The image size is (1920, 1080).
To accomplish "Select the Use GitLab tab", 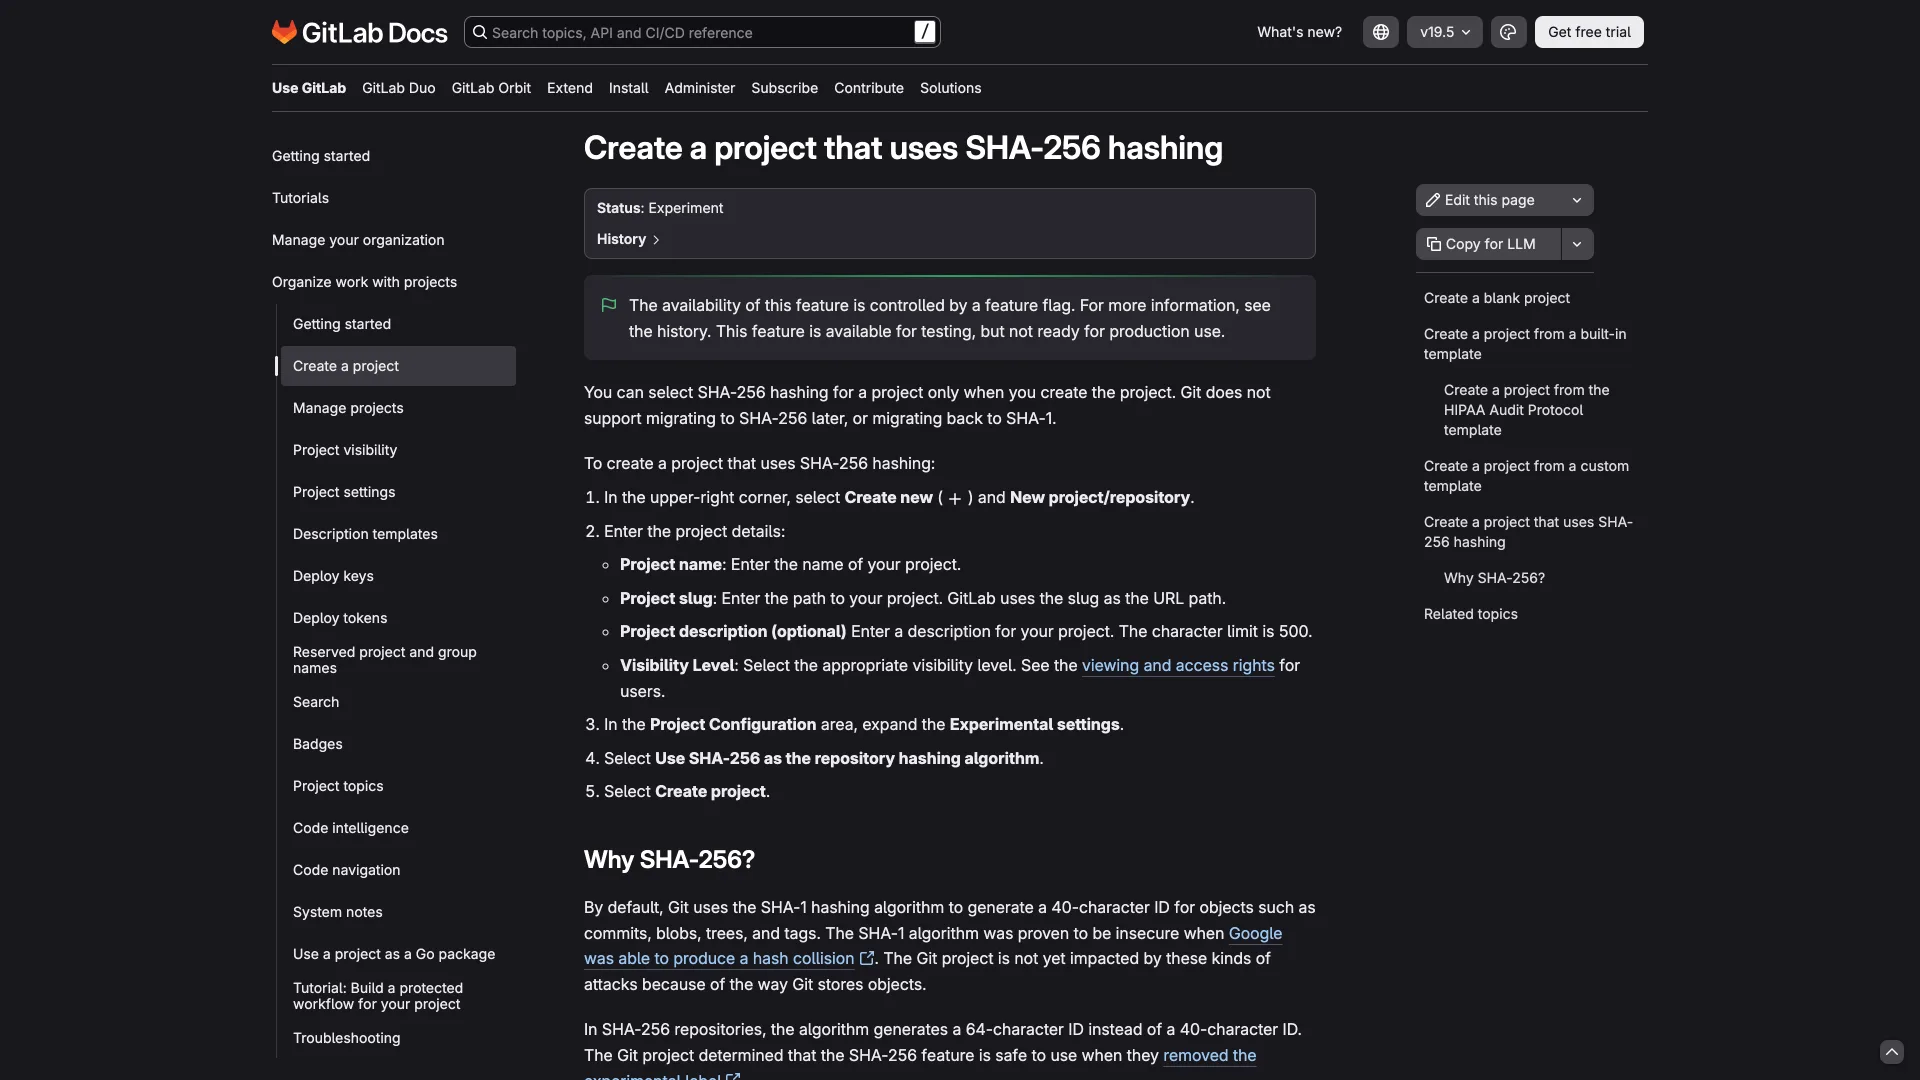I will pyautogui.click(x=309, y=88).
